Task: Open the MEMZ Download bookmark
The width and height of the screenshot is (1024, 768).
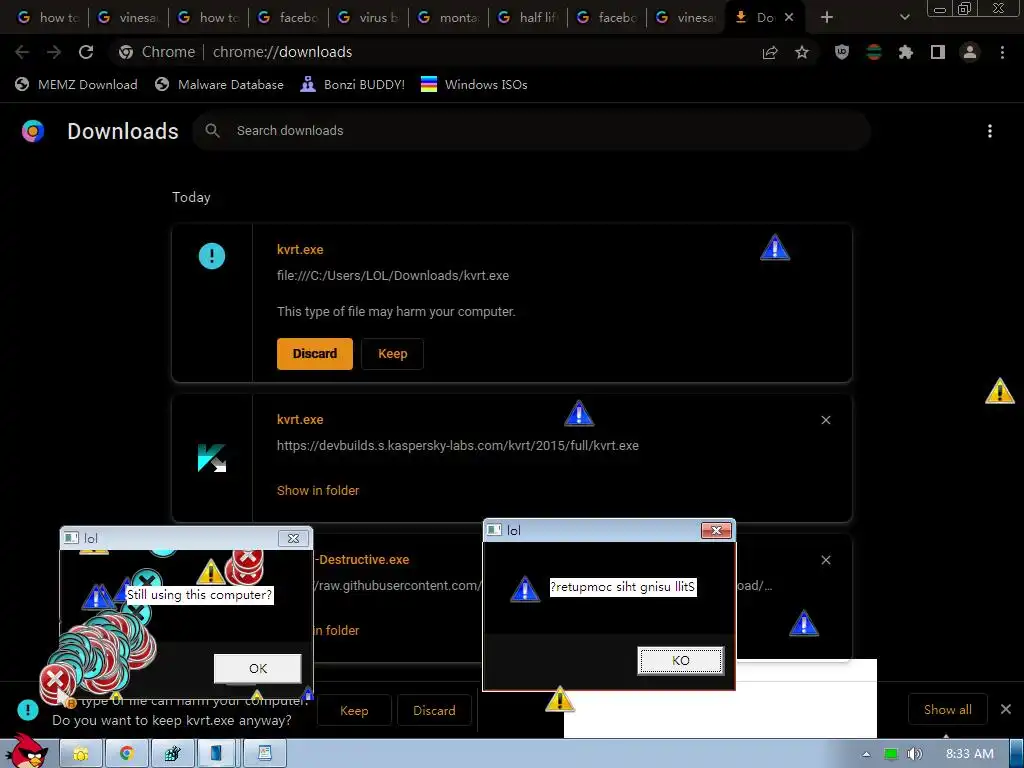Action: click(76, 84)
